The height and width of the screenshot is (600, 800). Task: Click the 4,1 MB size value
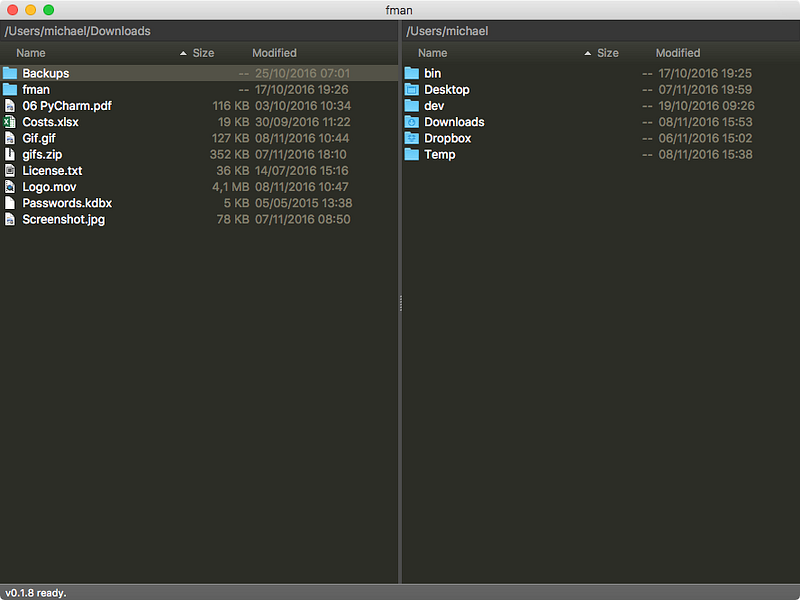pyautogui.click(x=231, y=187)
